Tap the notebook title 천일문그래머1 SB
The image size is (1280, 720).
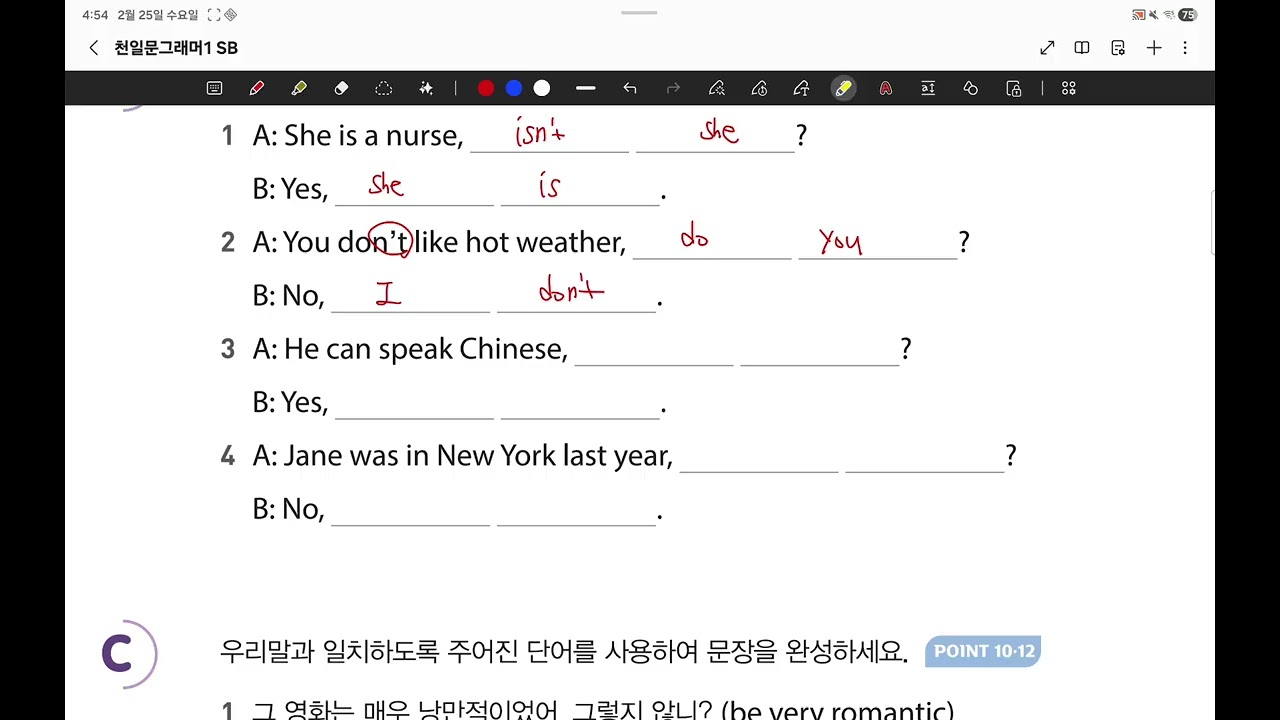(x=176, y=48)
